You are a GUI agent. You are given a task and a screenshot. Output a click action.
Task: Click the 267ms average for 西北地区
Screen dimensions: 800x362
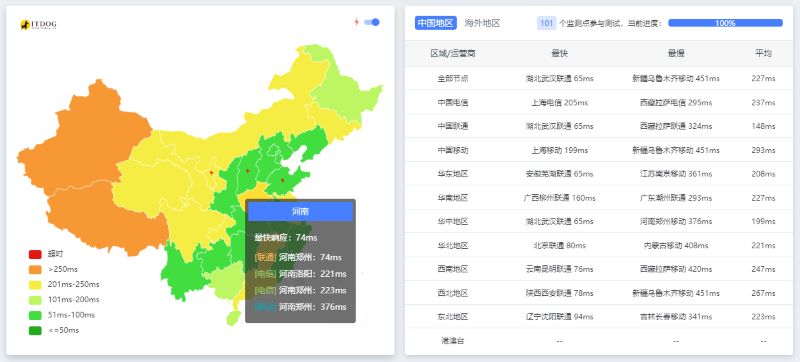[x=763, y=293]
